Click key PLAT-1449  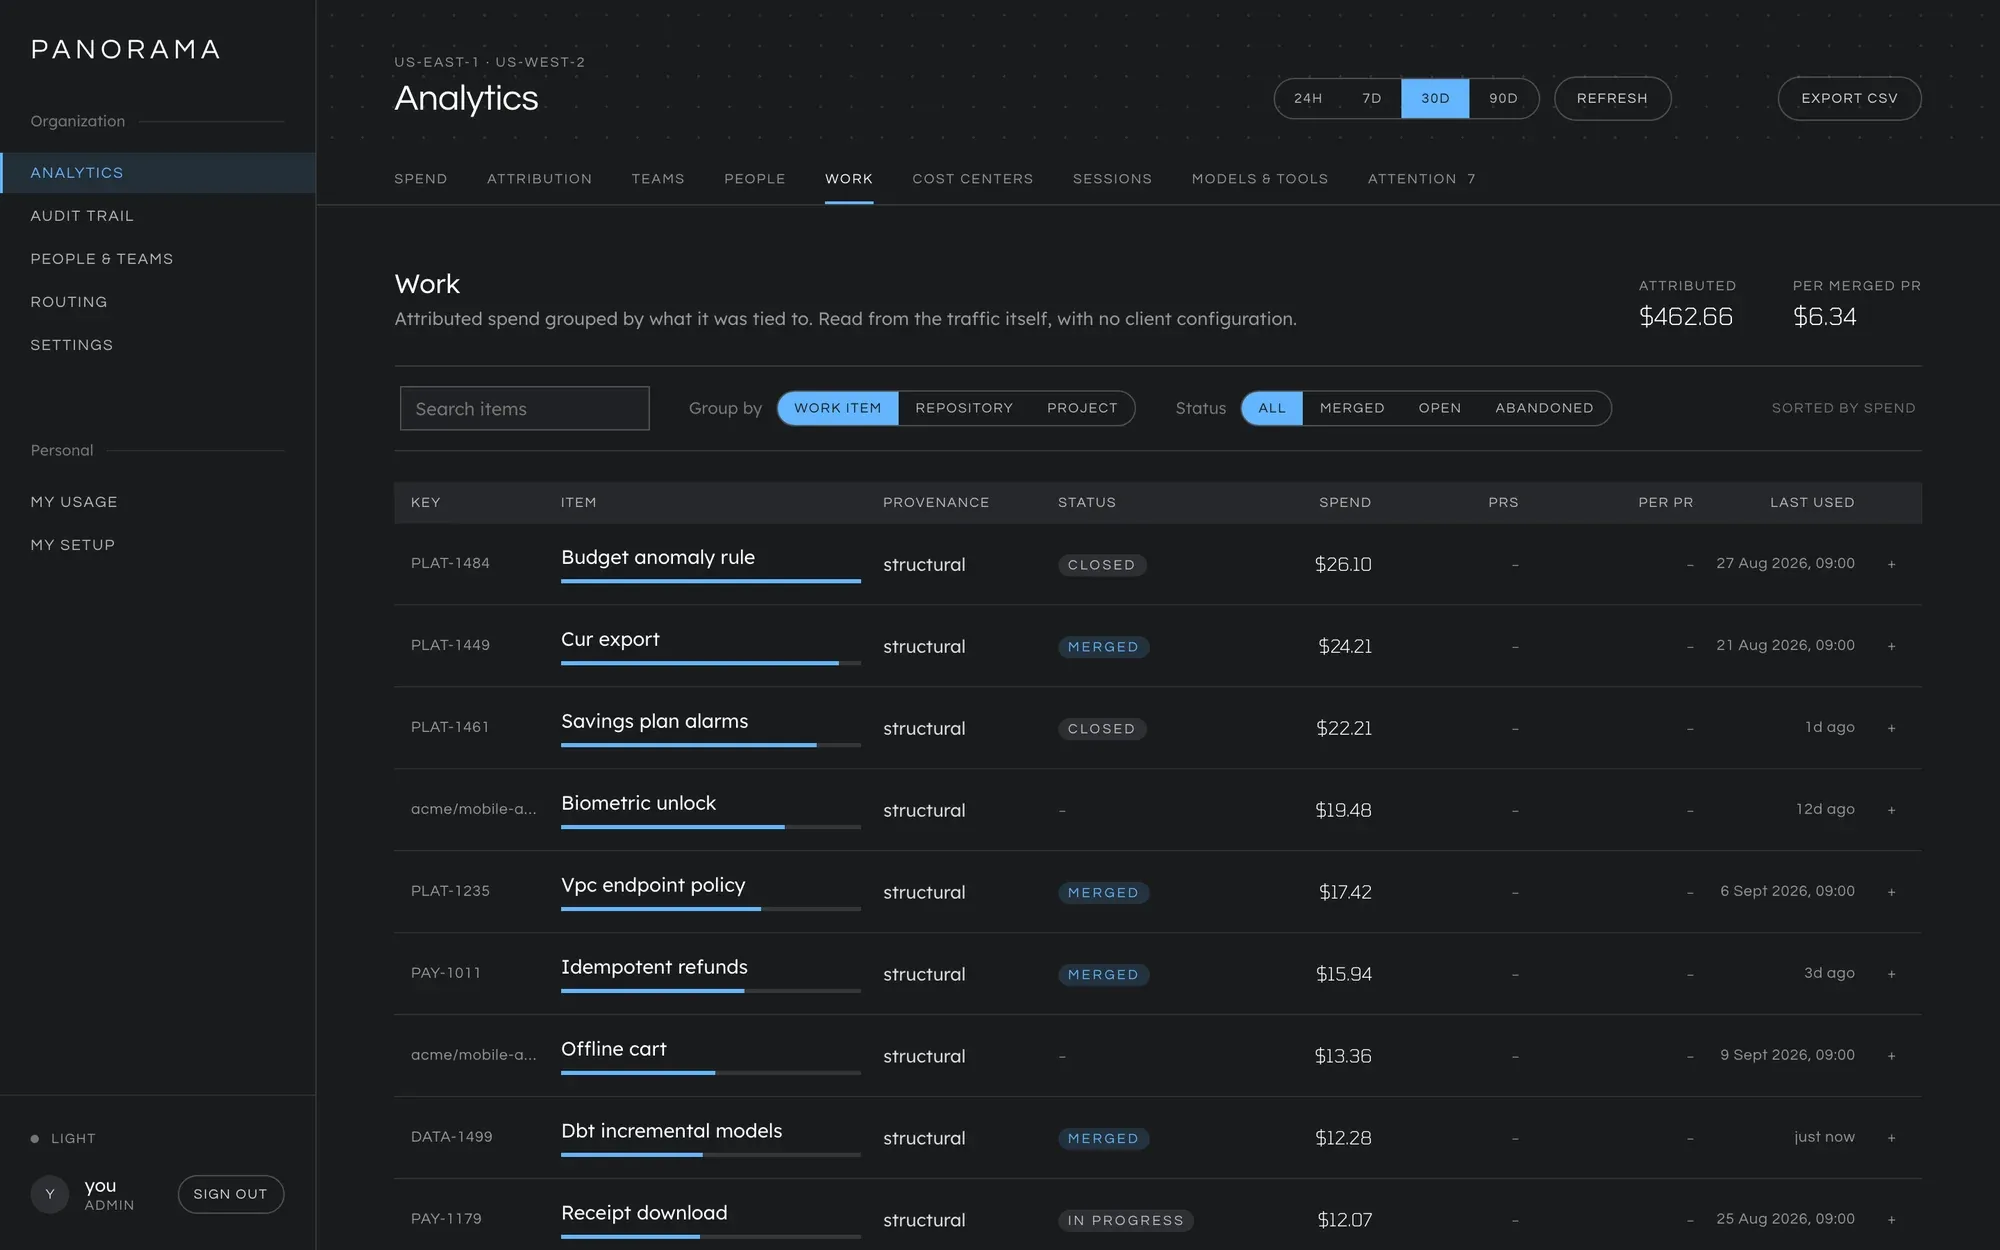pos(450,645)
